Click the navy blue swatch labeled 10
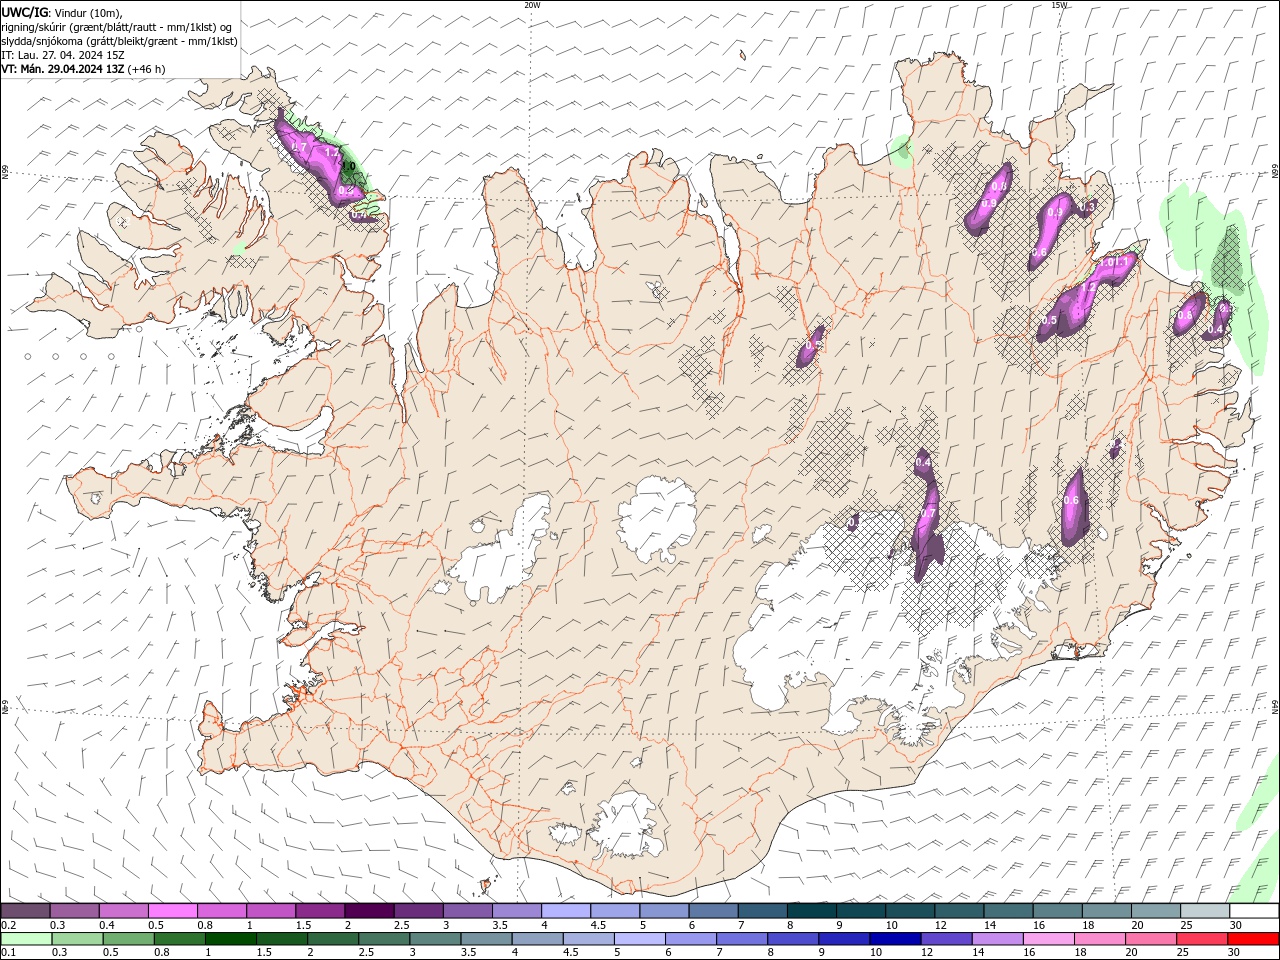Viewport: 1280px width, 960px height. point(894,939)
